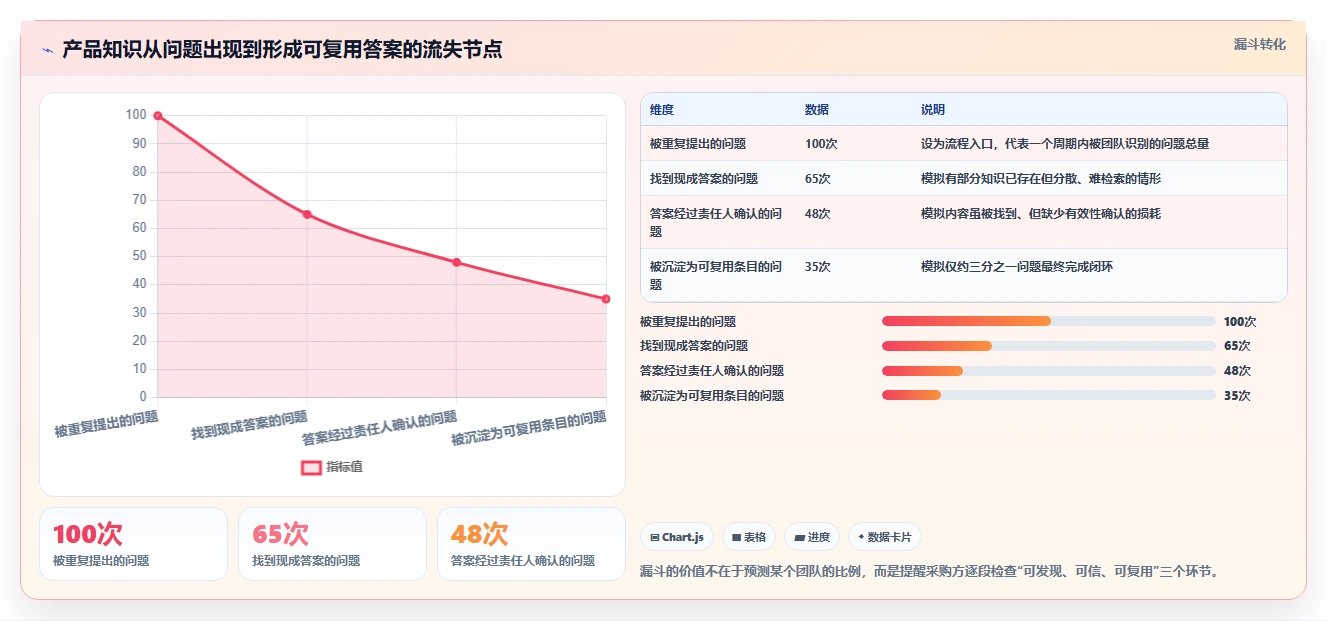Click the 65次 value in the table
This screenshot has height=621, width=1327.
[x=818, y=179]
